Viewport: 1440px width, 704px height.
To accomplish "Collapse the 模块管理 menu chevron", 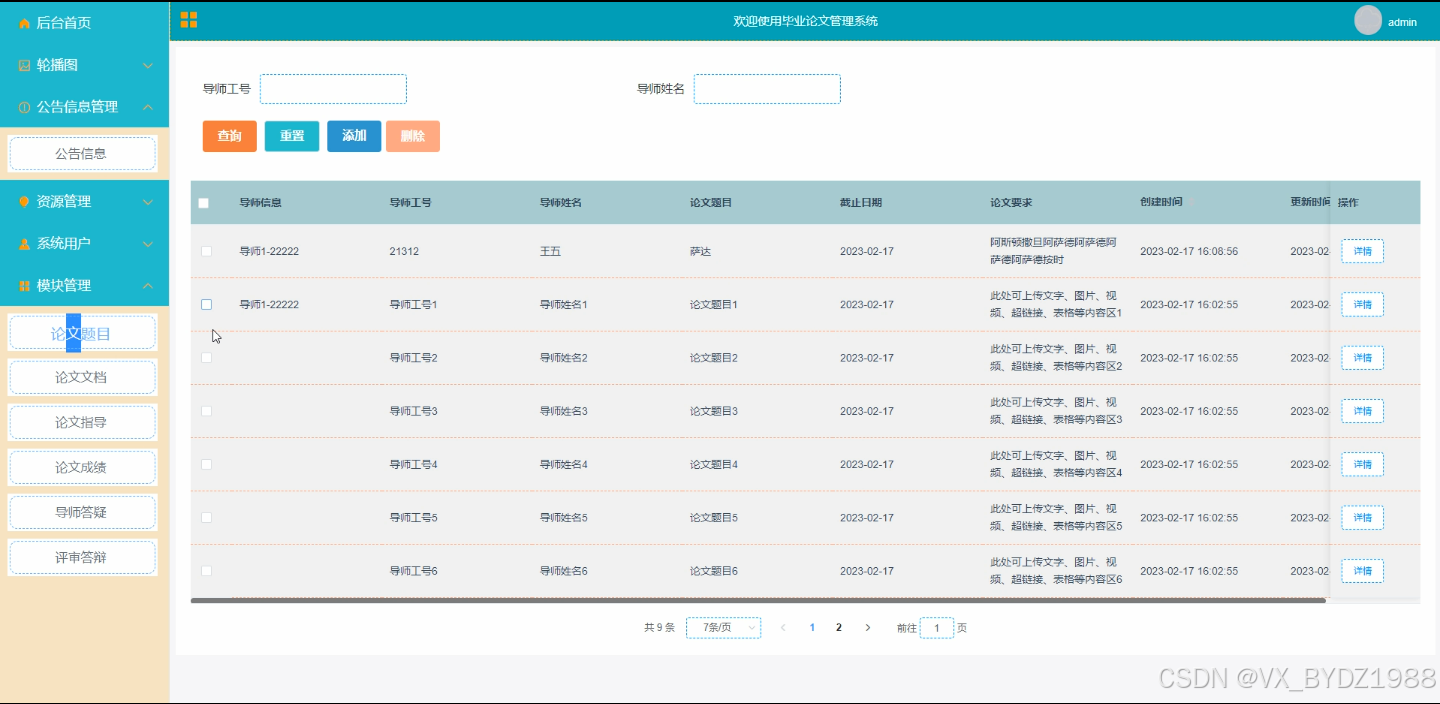I will pos(148,286).
